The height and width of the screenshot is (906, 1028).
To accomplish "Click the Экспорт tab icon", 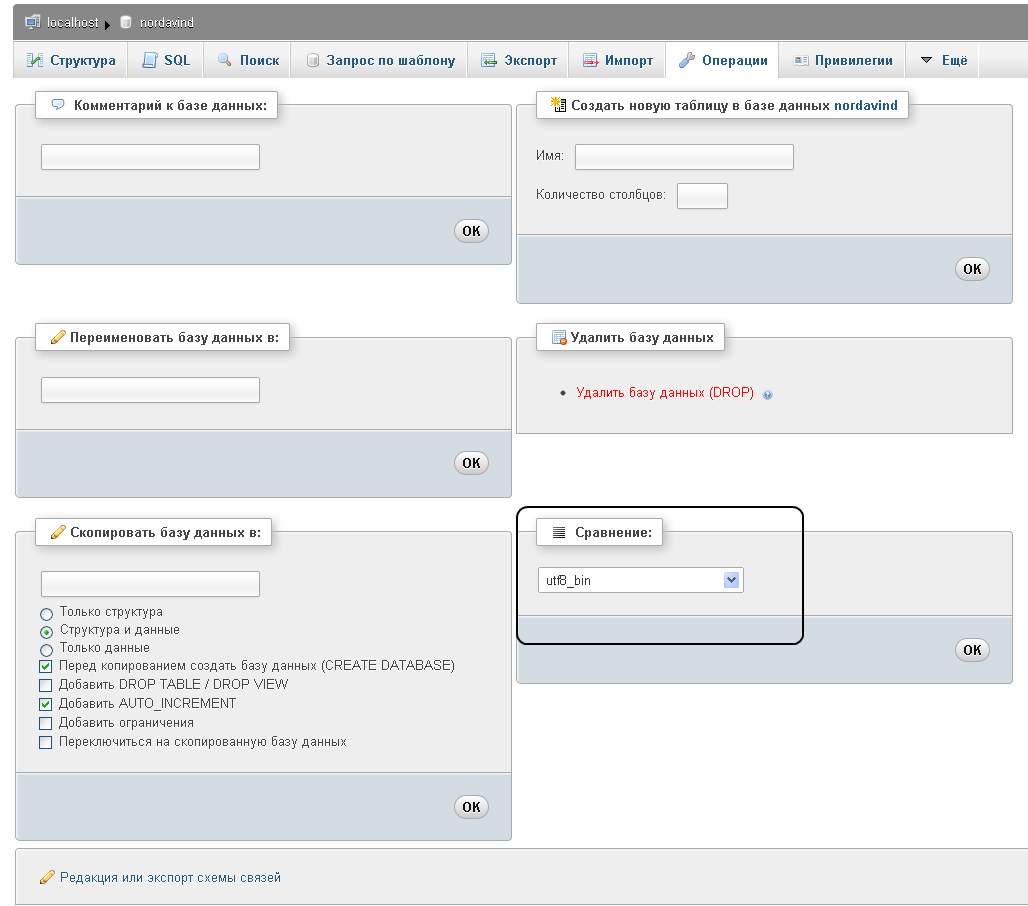I will tap(489, 60).
